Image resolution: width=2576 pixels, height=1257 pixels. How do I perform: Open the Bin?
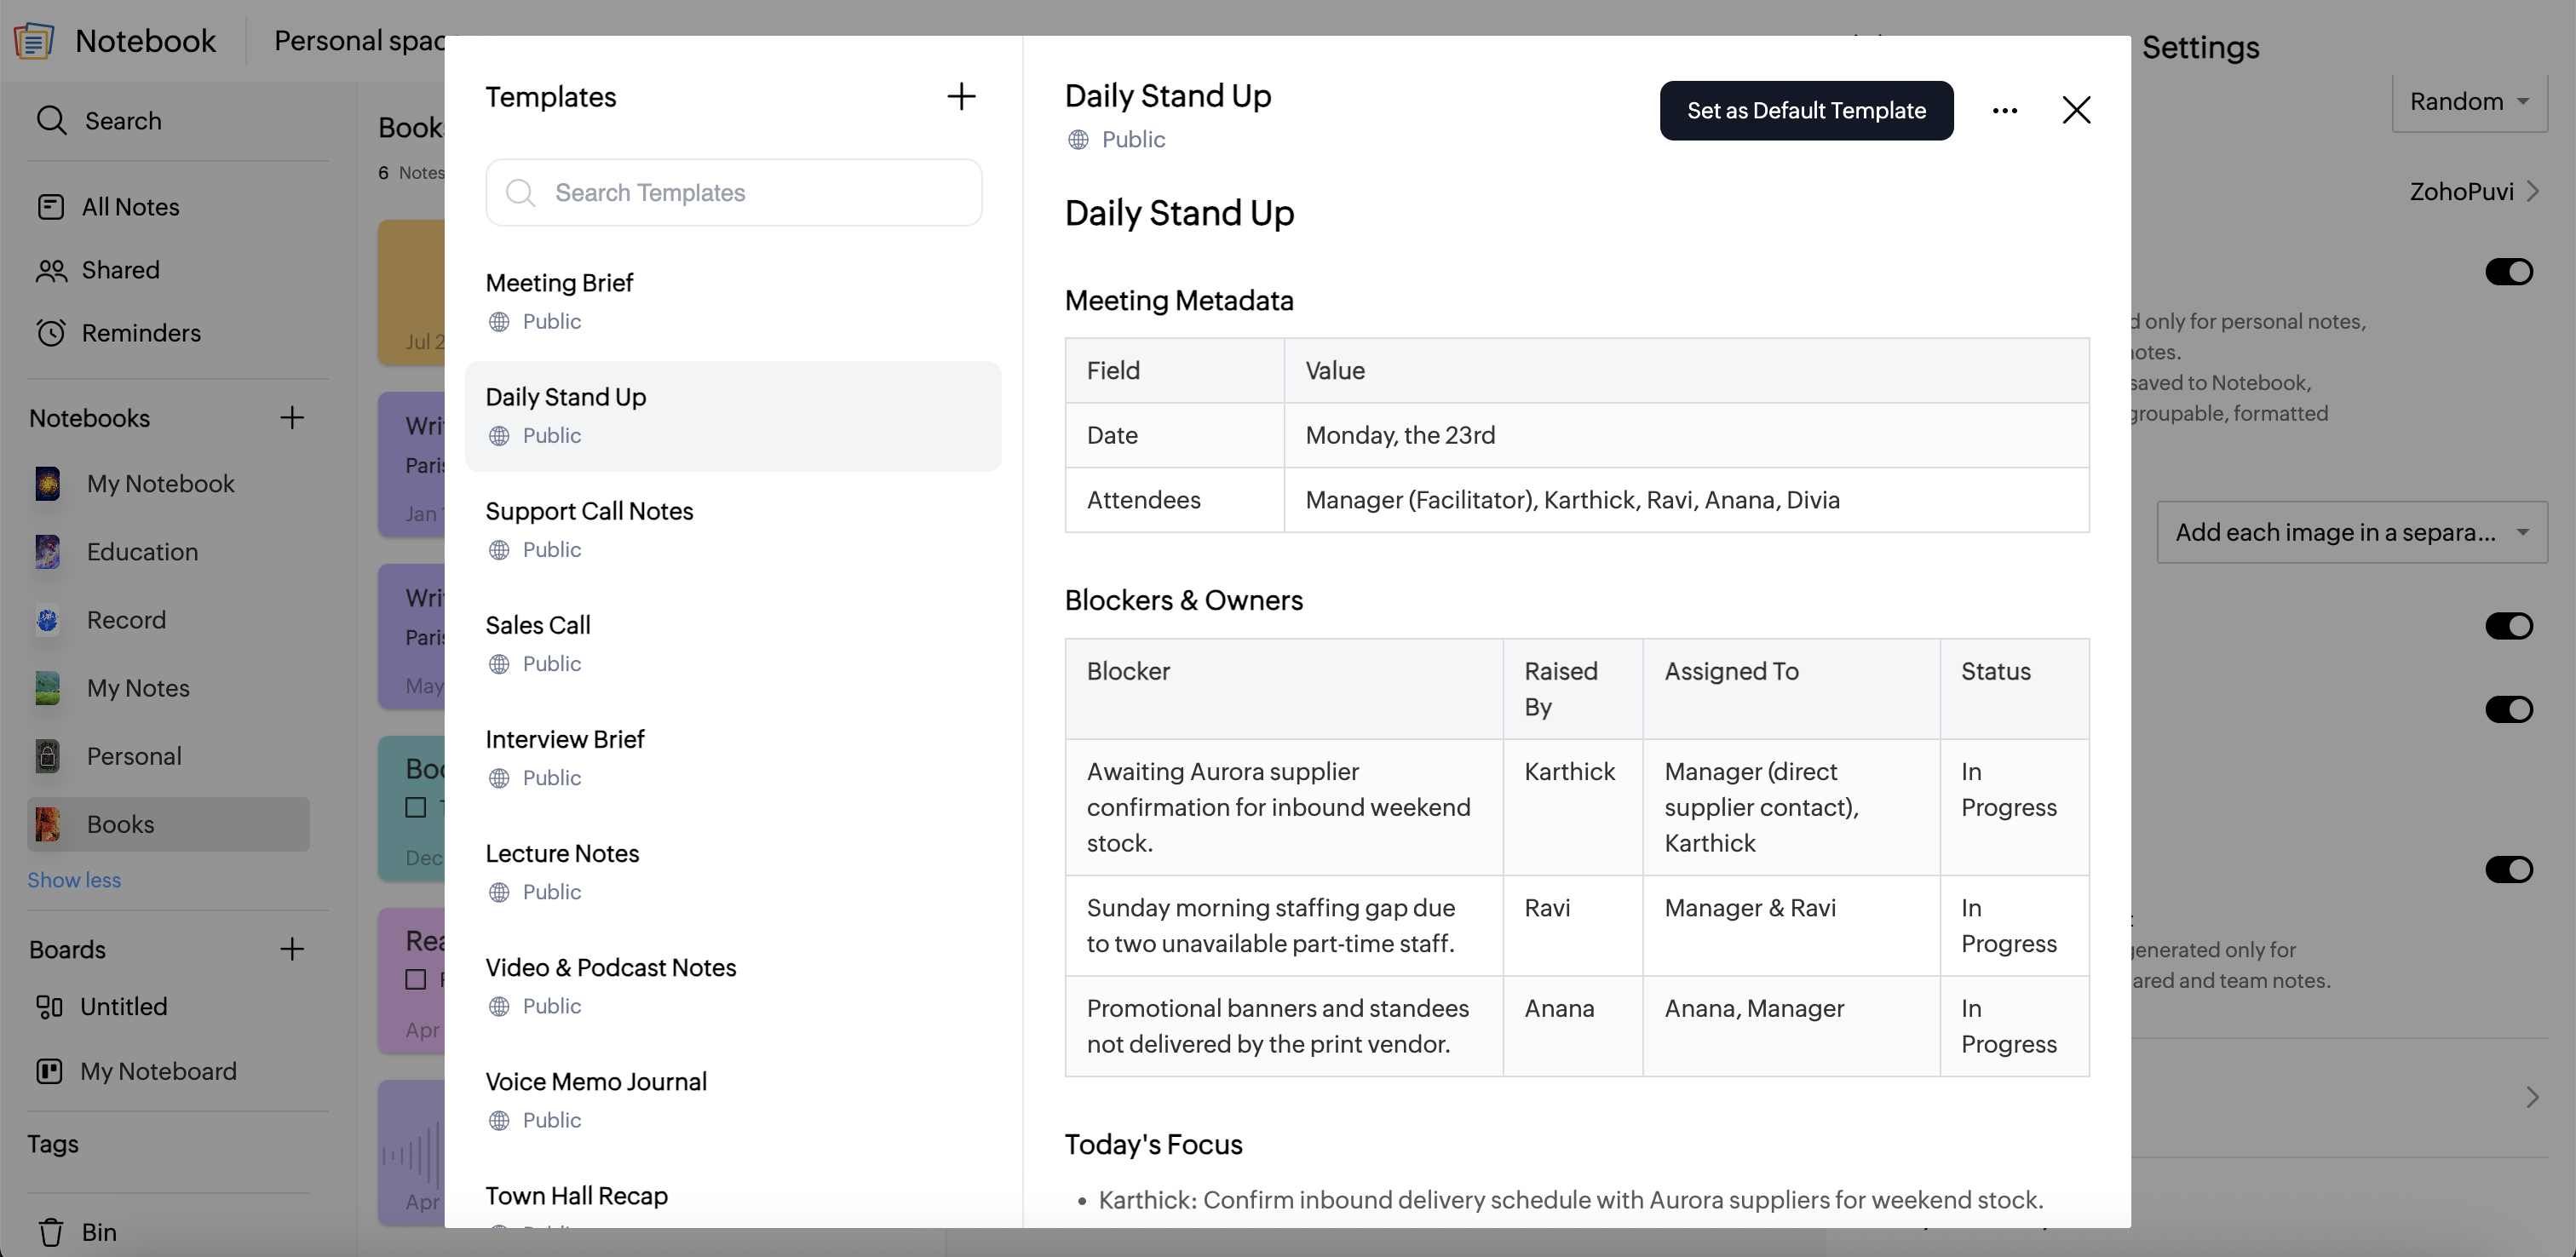tap(99, 1232)
